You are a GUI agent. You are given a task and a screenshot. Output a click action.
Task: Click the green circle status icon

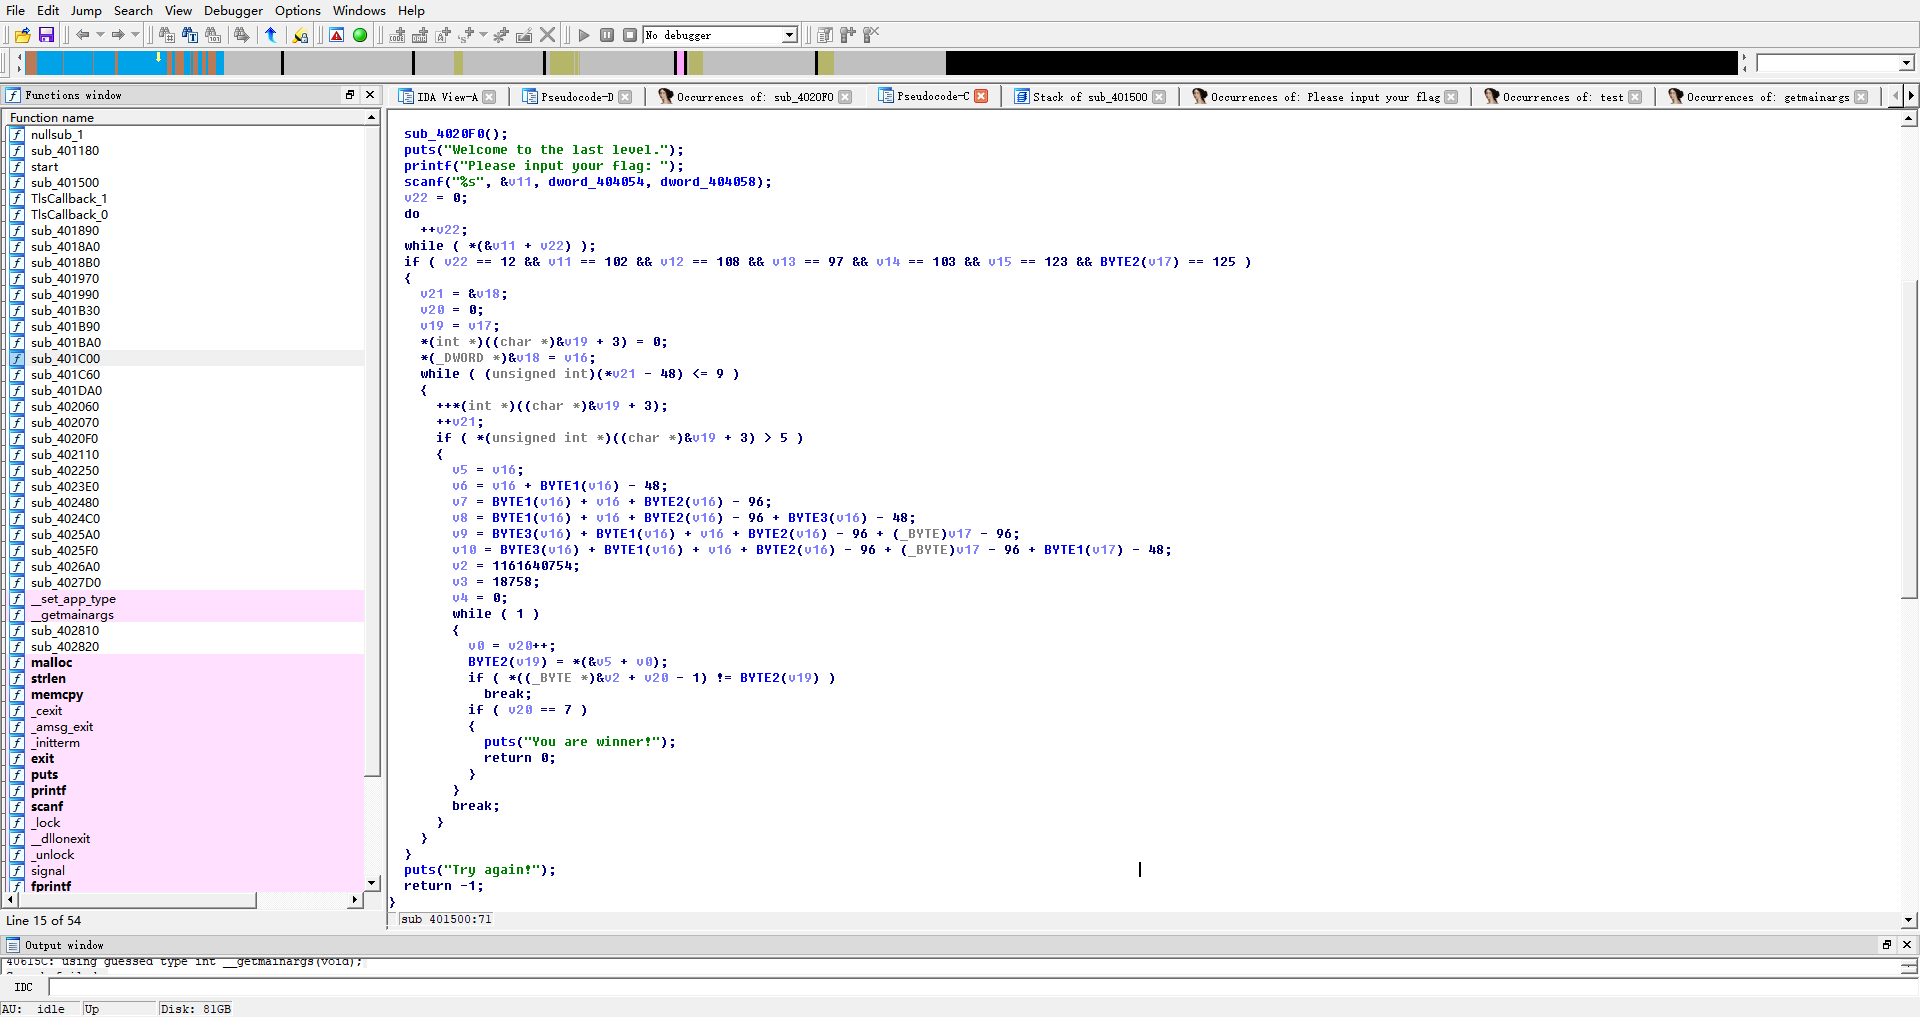(x=360, y=35)
